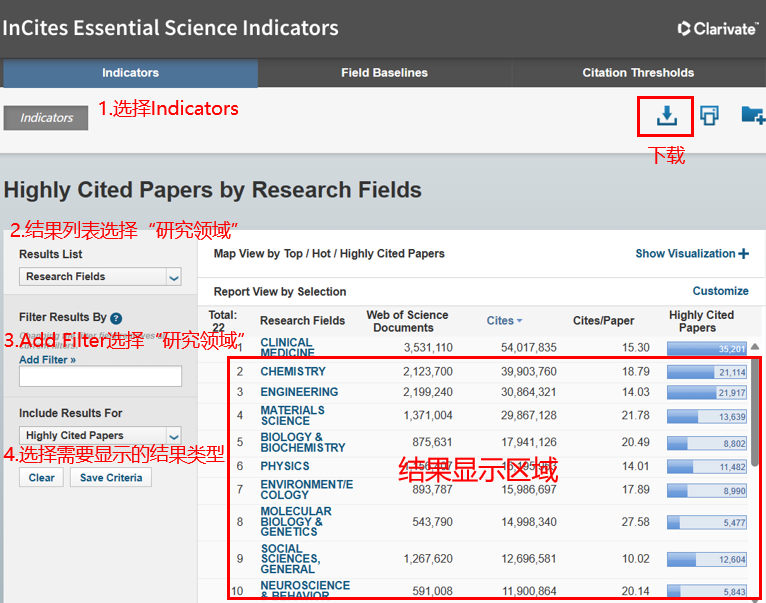Click the Map View by Top/Hot/Highly Cited heading
The image size is (766, 603).
coord(329,254)
